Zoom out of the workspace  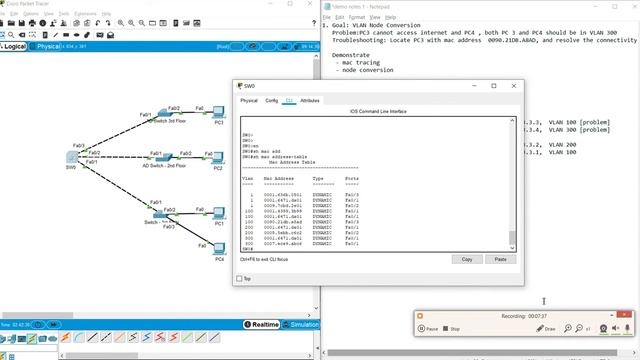[x=142, y=23]
